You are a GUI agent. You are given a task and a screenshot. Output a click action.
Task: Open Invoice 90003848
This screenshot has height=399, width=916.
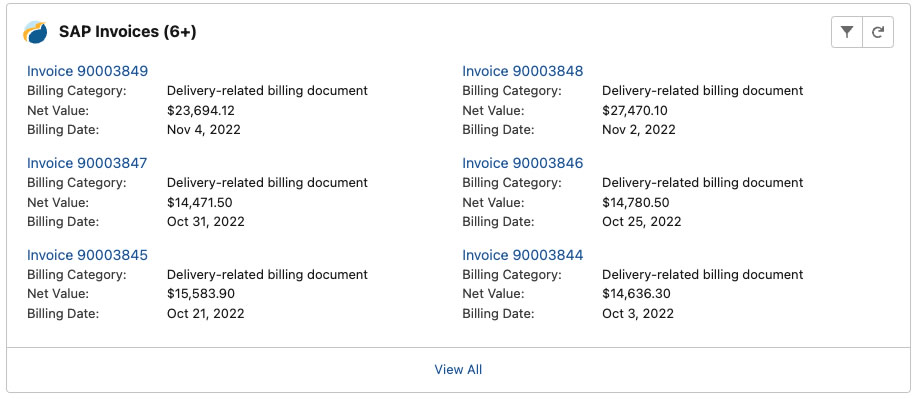(523, 71)
